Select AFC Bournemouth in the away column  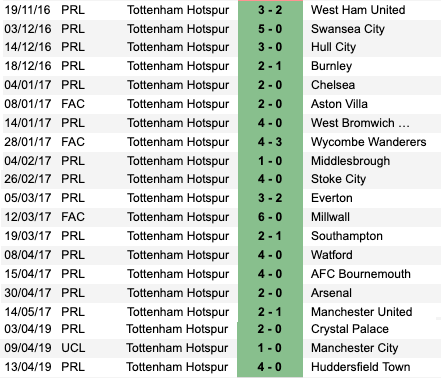(x=361, y=274)
